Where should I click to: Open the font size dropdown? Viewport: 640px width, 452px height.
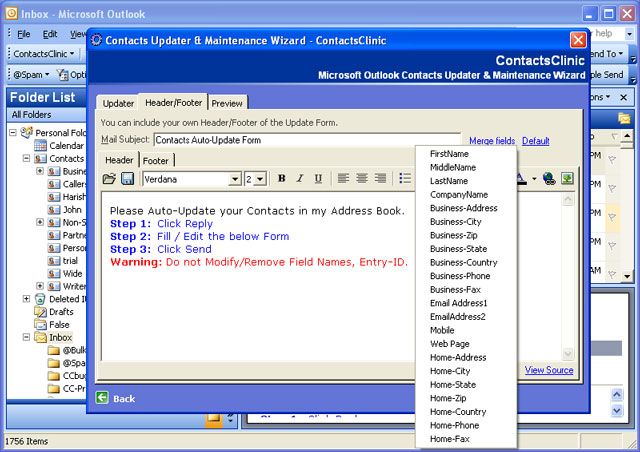point(260,179)
